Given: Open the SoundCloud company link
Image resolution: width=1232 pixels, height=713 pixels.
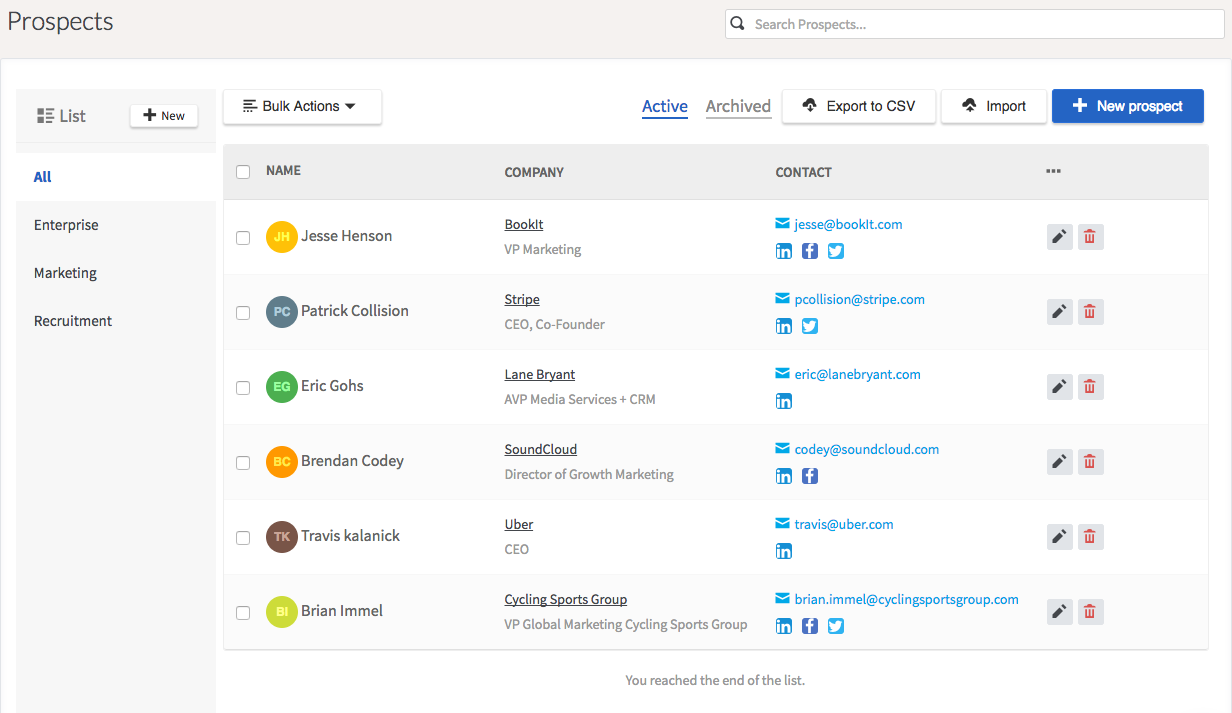Looking at the screenshot, I should pos(540,450).
